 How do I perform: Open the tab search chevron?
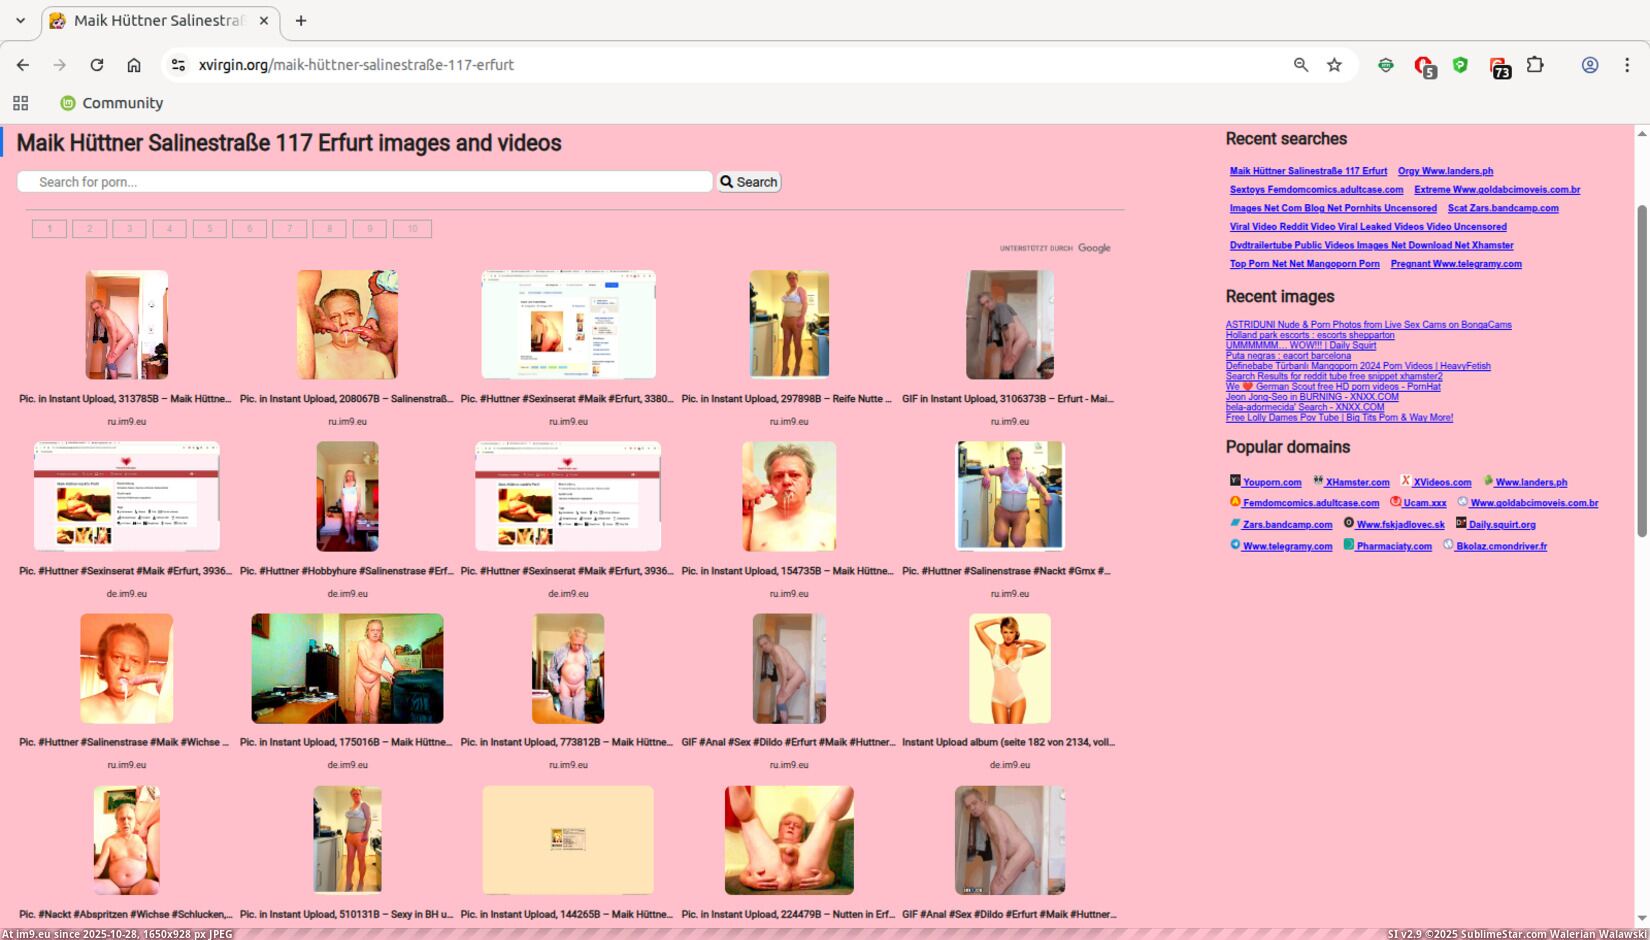click(x=19, y=20)
